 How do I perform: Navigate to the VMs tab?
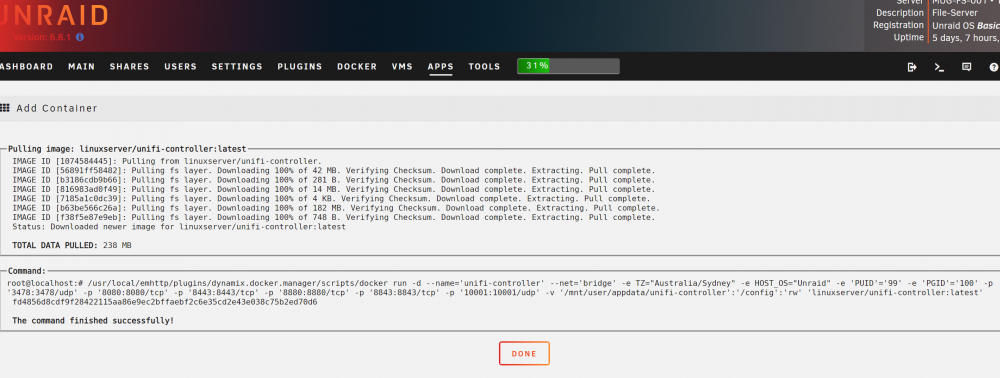[x=402, y=66]
